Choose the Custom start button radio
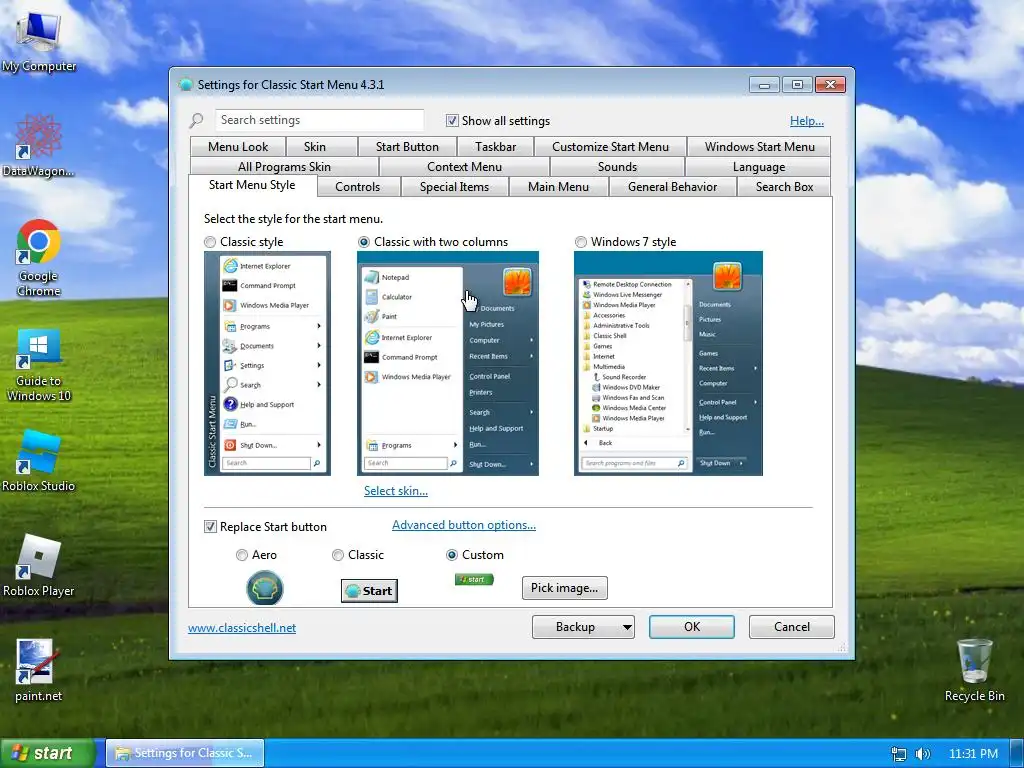Screen dimensions: 1024x768 [x=451, y=555]
